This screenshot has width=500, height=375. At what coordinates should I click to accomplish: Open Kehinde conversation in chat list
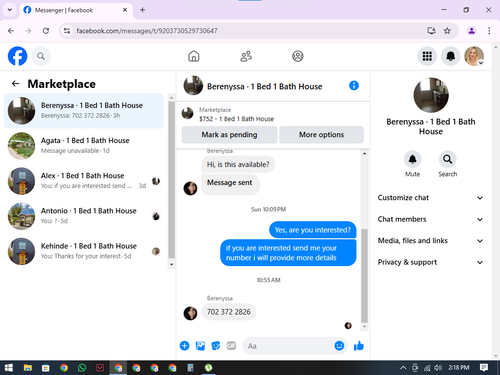point(84,251)
